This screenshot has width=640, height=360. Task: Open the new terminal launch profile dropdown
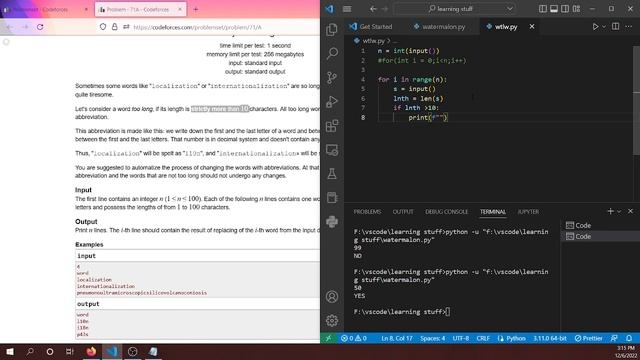[619, 211]
